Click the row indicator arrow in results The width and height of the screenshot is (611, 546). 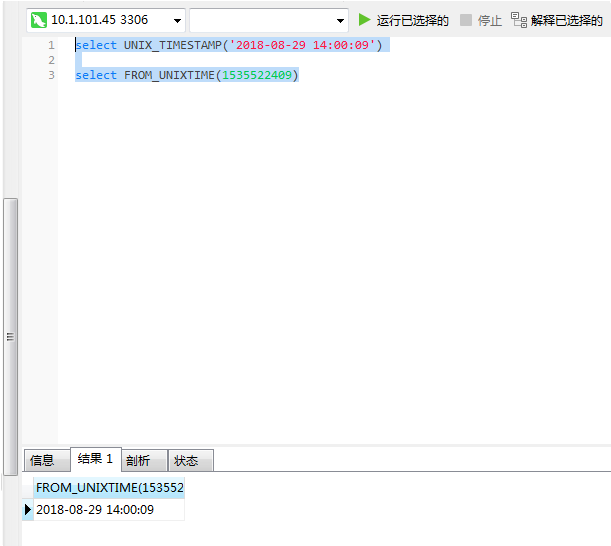[28, 509]
